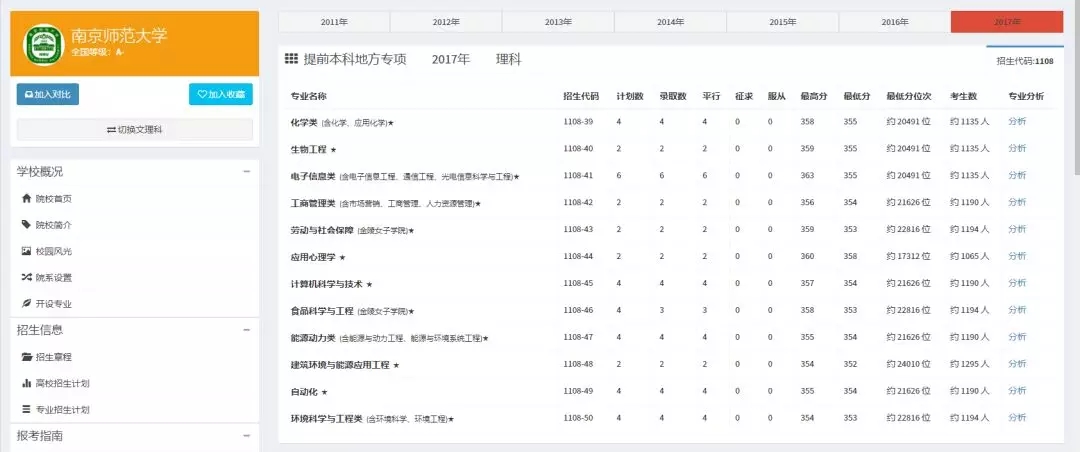The width and height of the screenshot is (1080, 452).
Task: Click 分析 for 工商管理类
Action: 1017,203
